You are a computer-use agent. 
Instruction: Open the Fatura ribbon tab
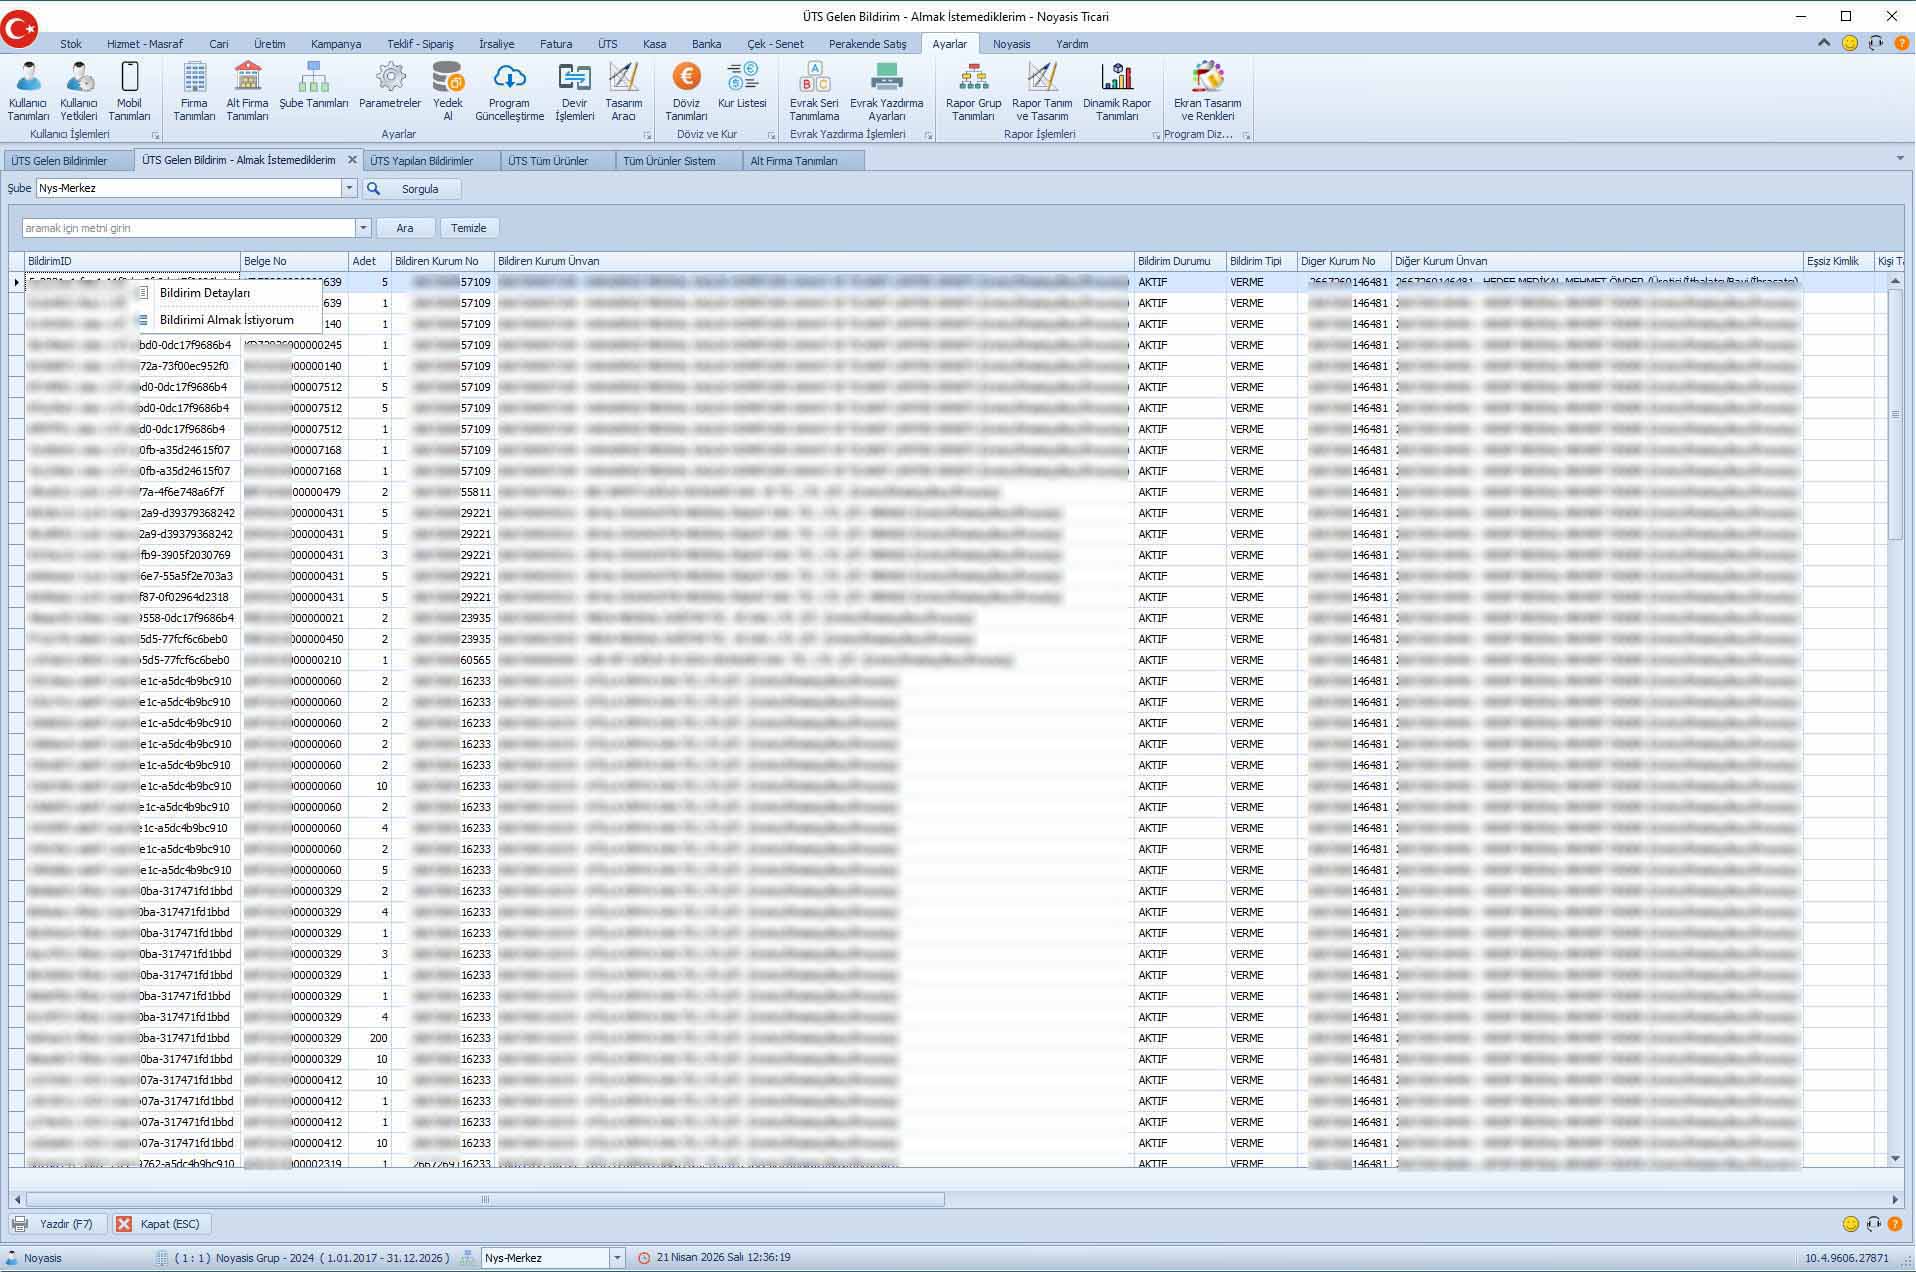tap(556, 44)
